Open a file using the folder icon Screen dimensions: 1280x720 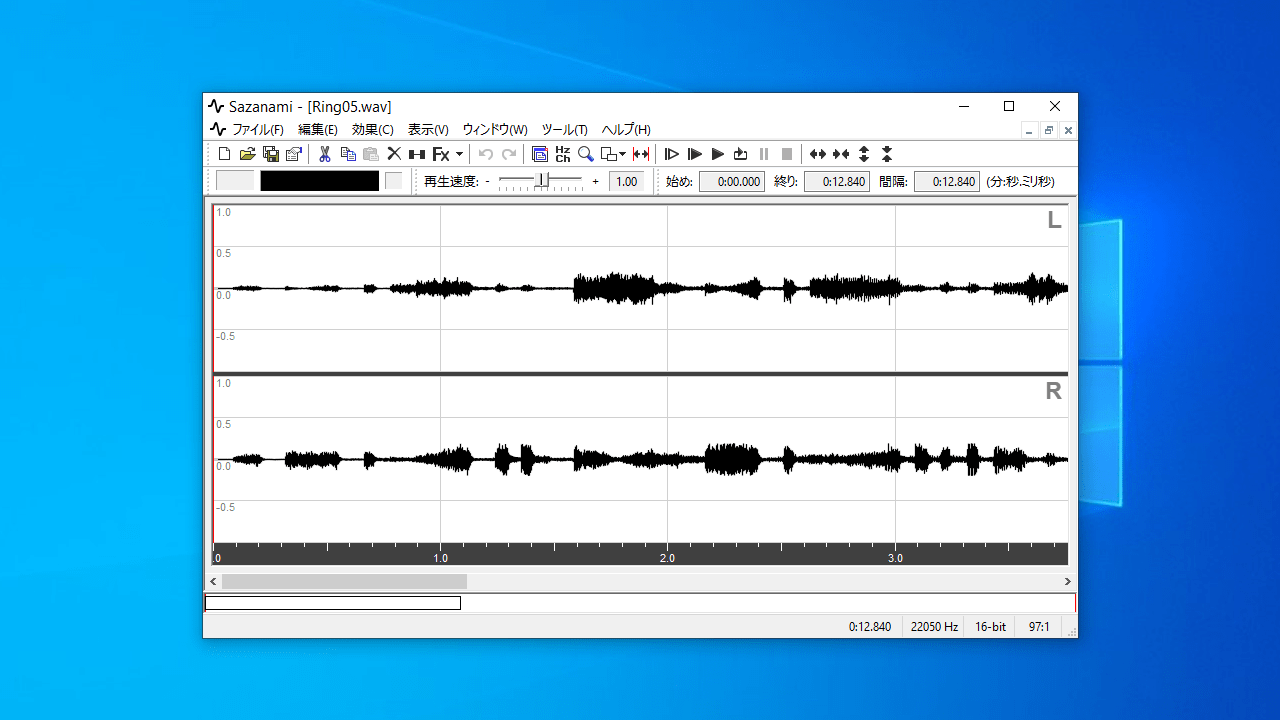click(247, 154)
